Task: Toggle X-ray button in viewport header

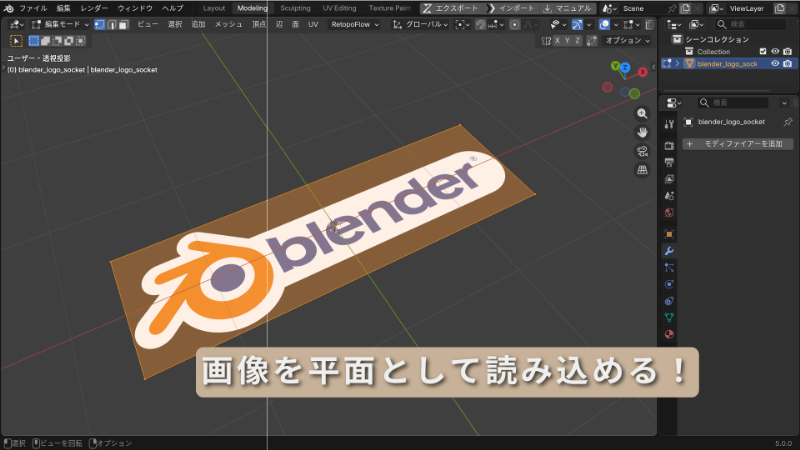Action: point(649,24)
